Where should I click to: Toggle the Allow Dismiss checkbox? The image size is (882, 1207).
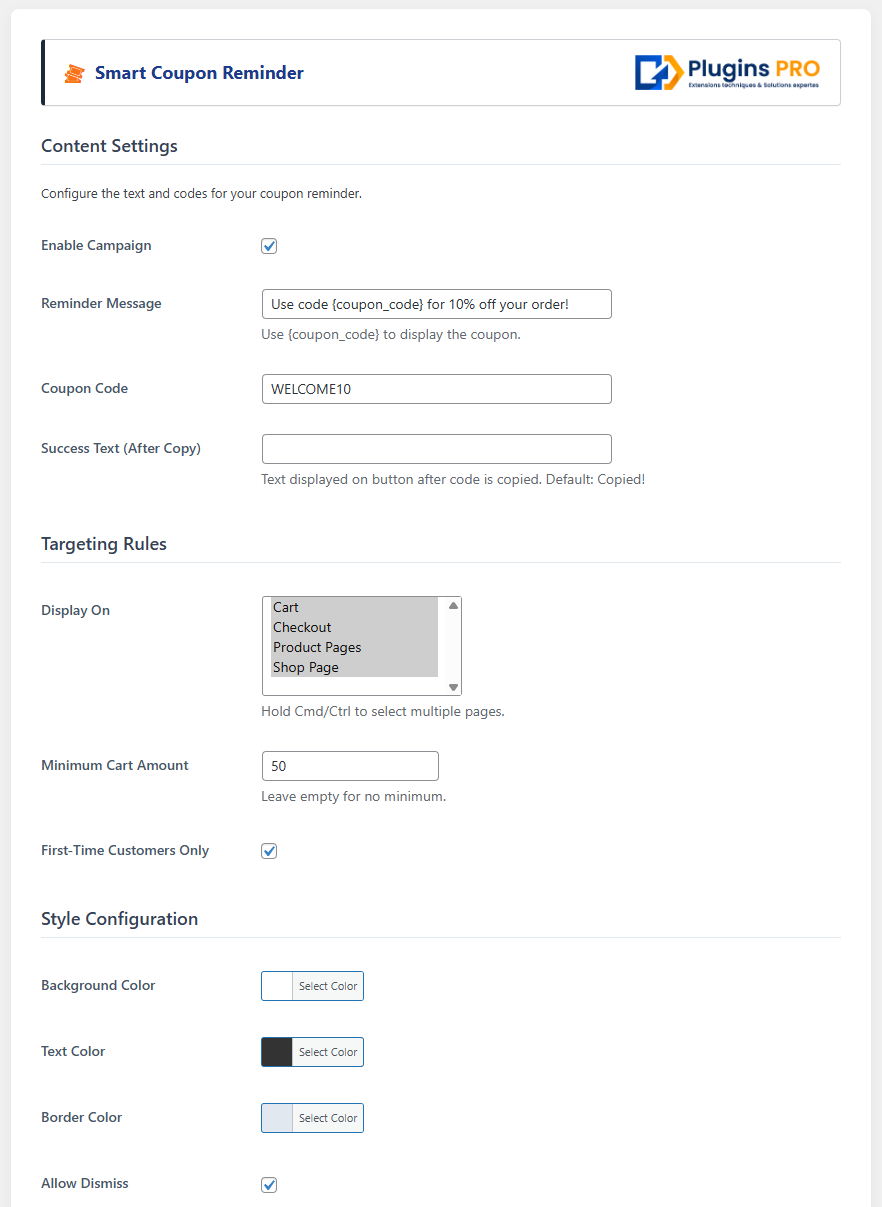[x=269, y=1185]
